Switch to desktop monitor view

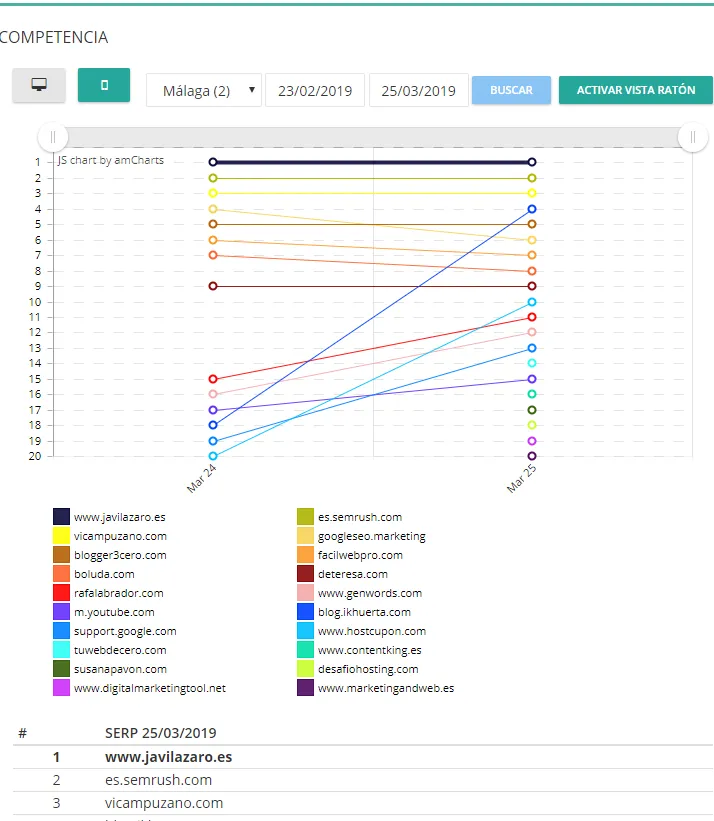[x=39, y=86]
